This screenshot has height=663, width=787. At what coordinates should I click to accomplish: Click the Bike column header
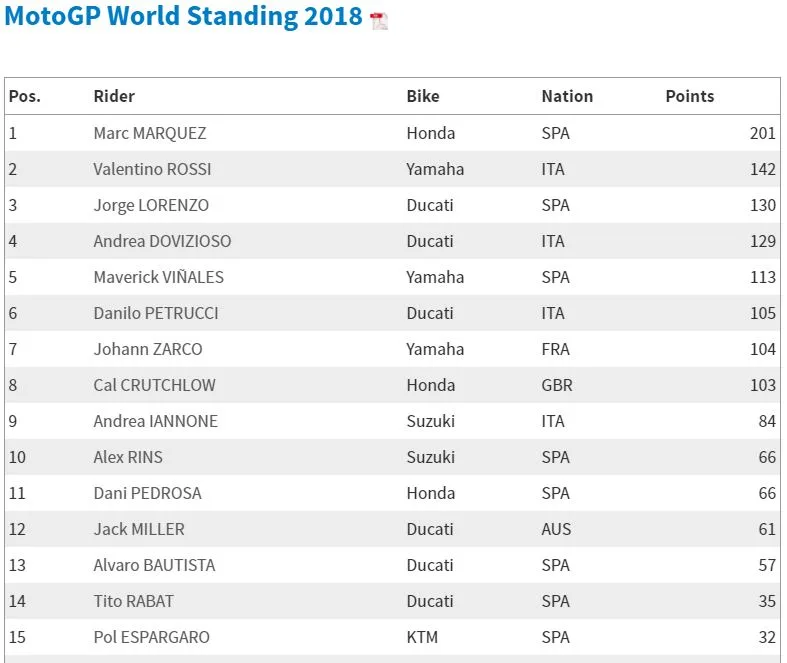[423, 96]
